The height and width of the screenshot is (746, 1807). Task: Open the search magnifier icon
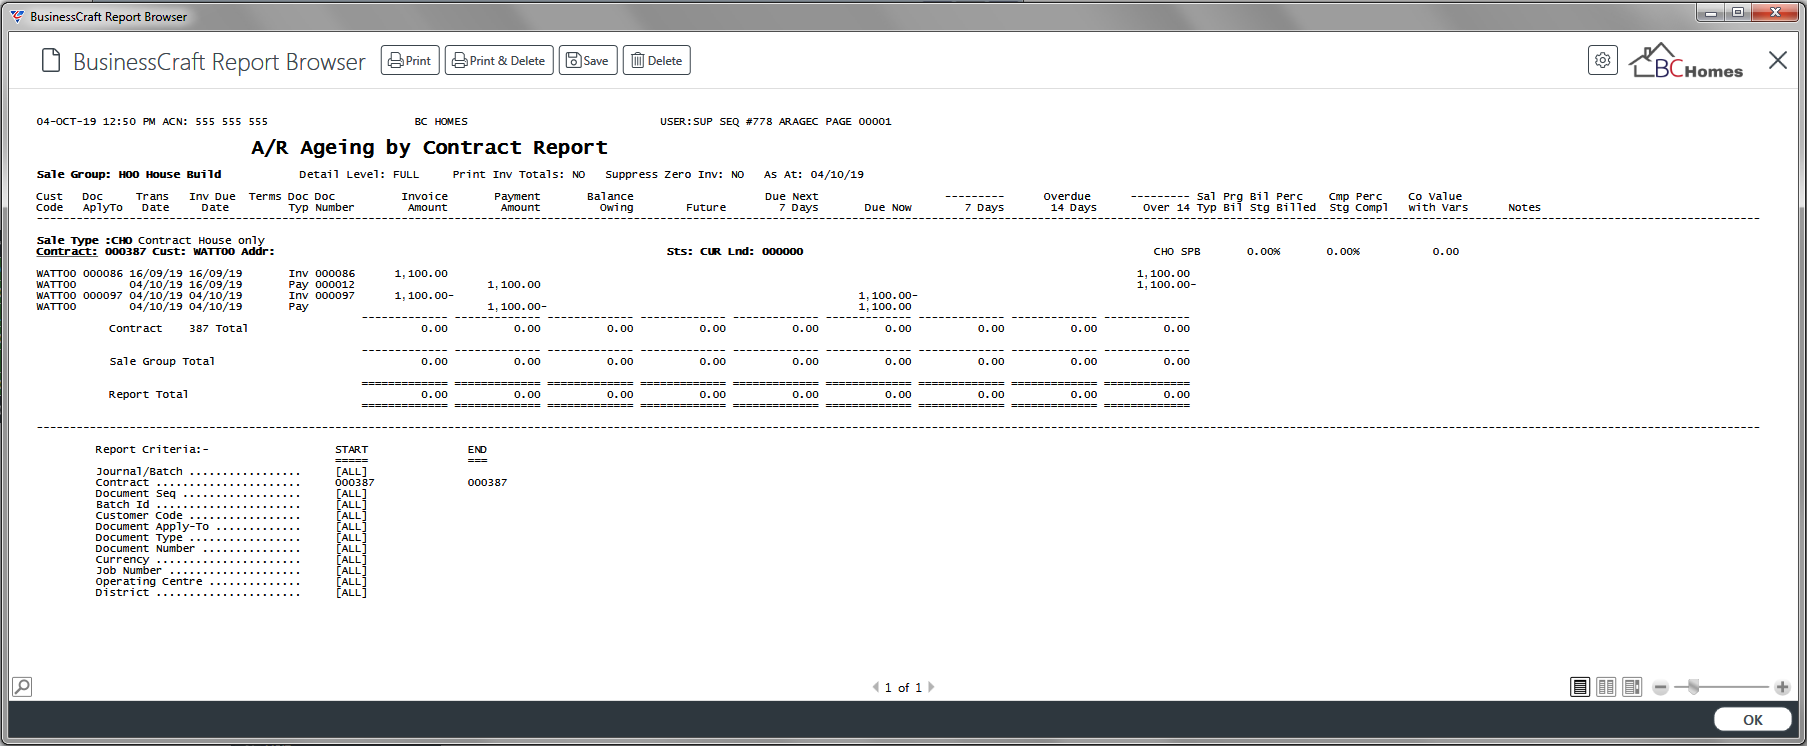(22, 687)
